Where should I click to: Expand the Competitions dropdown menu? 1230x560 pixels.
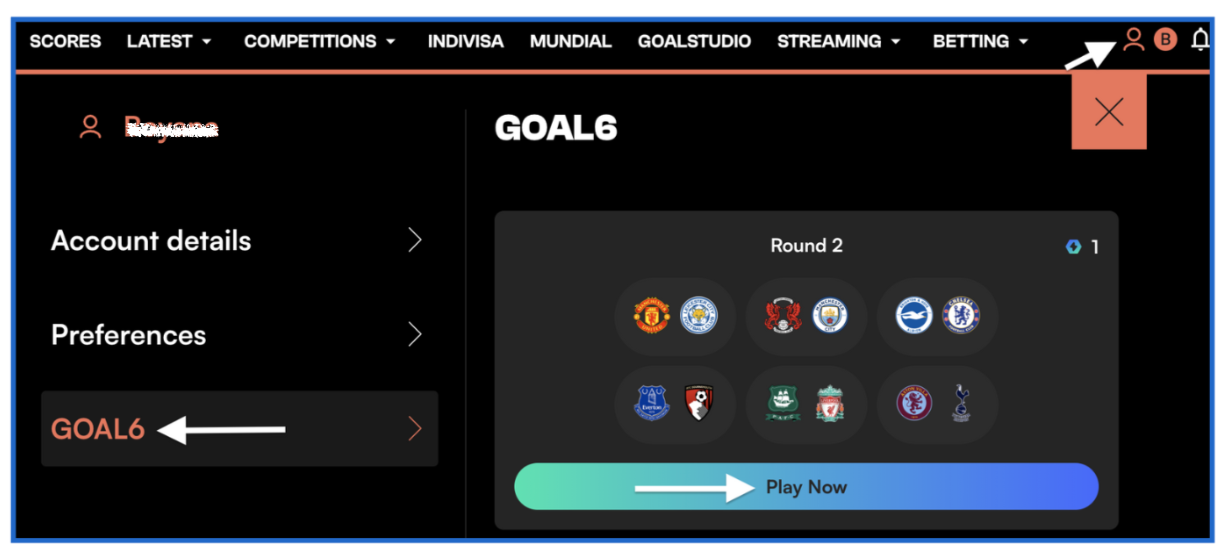point(320,41)
